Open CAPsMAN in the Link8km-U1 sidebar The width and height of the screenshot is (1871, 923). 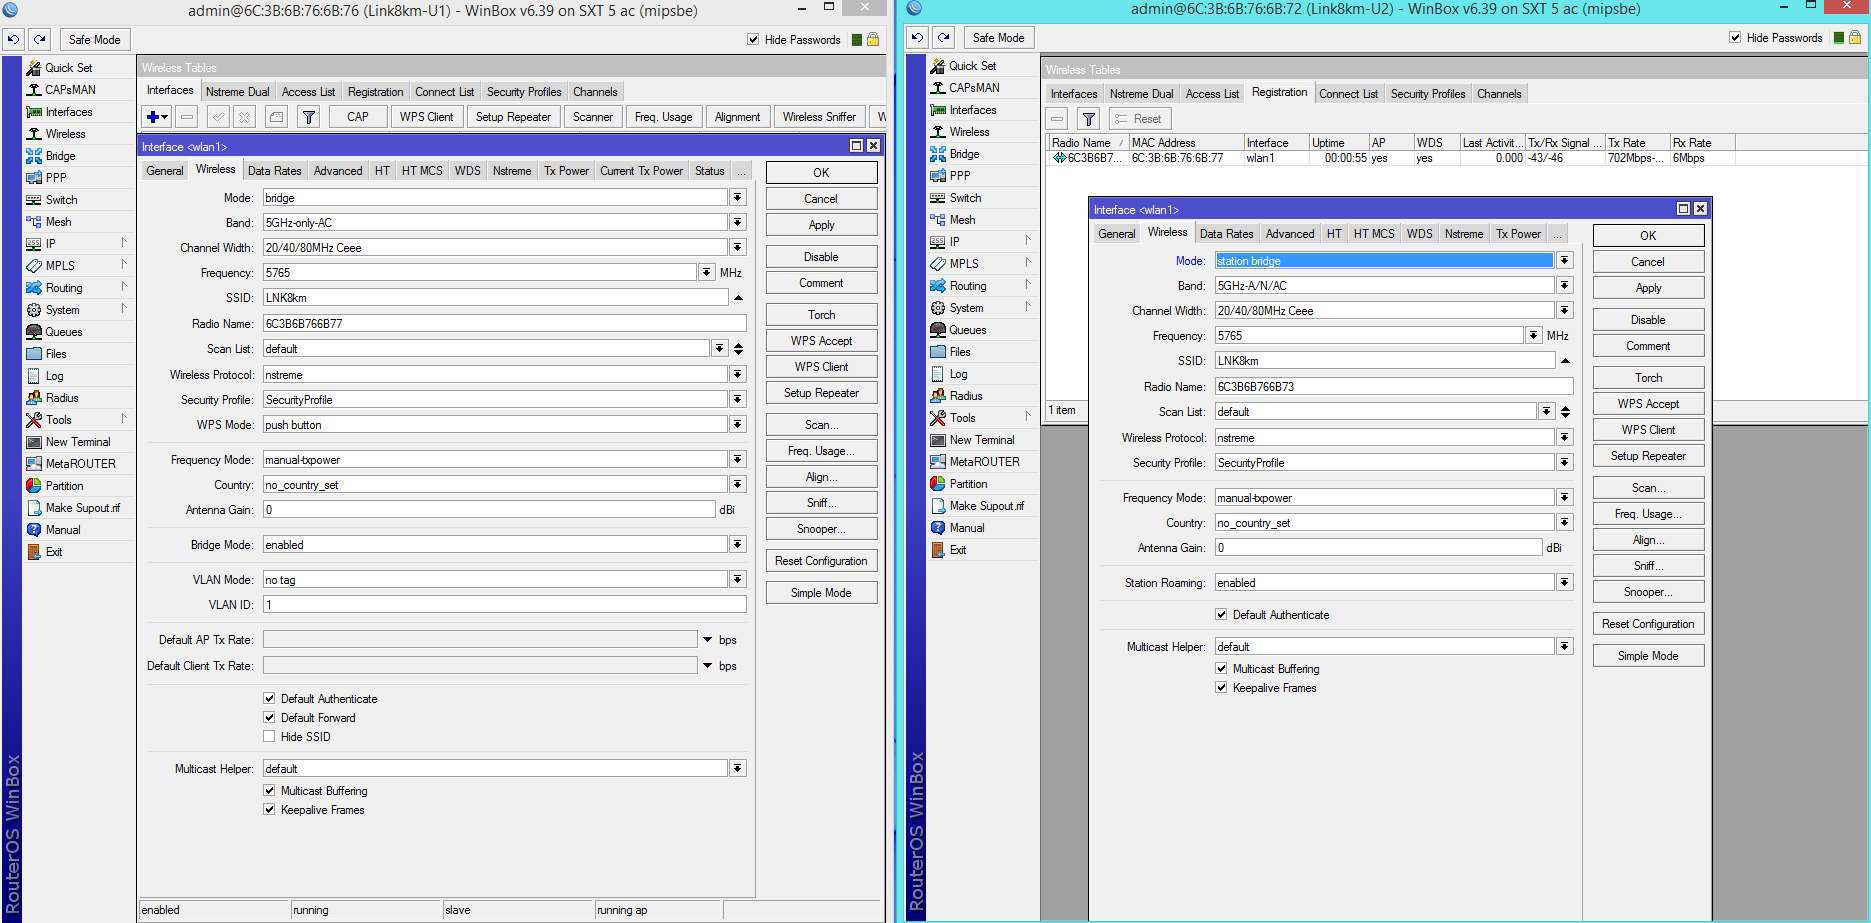click(x=70, y=90)
